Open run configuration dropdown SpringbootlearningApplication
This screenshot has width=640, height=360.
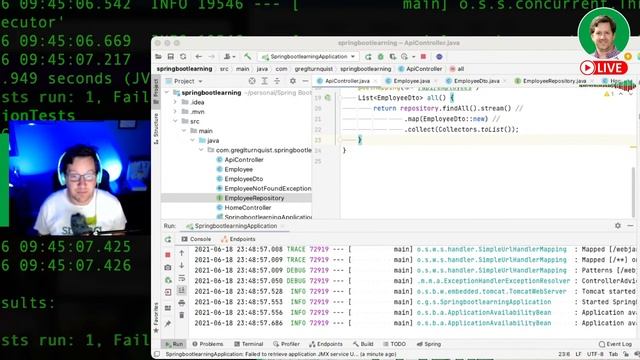pyautogui.click(x=309, y=56)
